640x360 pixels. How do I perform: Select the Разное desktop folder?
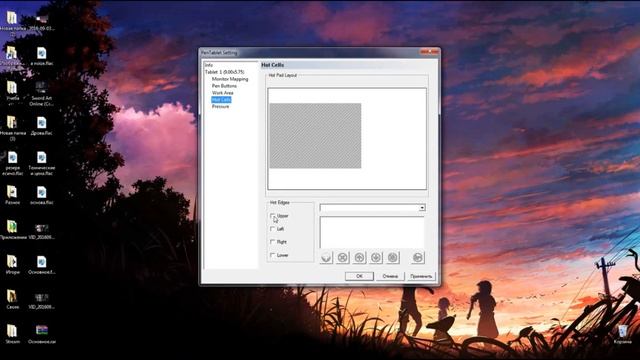point(12,195)
